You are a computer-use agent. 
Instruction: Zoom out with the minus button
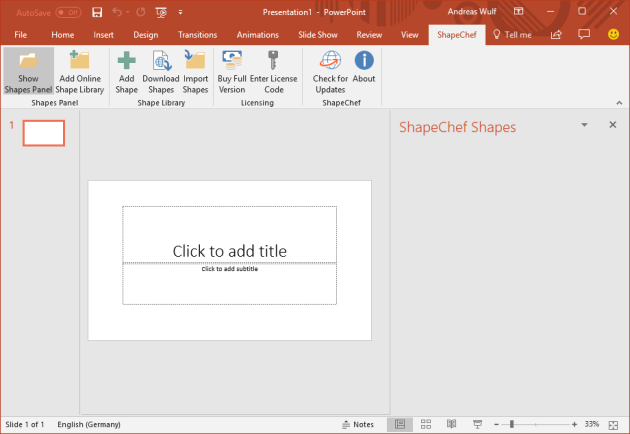click(497, 424)
